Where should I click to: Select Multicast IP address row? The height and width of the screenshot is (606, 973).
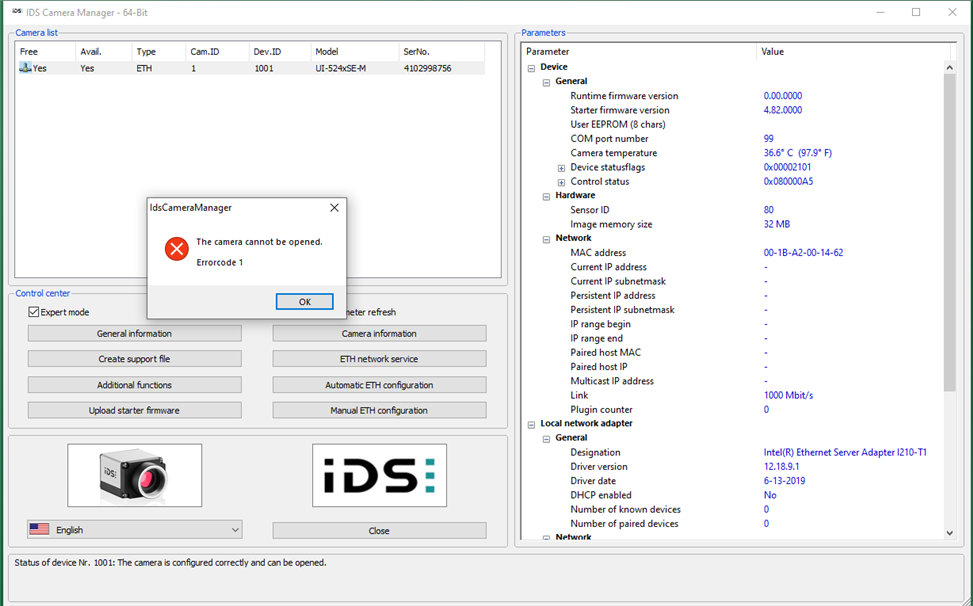pyautogui.click(x=734, y=381)
